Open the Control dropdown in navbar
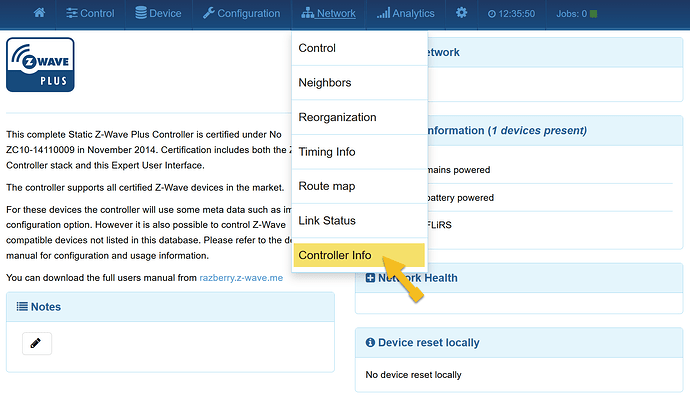This screenshot has width=690, height=405. point(90,13)
